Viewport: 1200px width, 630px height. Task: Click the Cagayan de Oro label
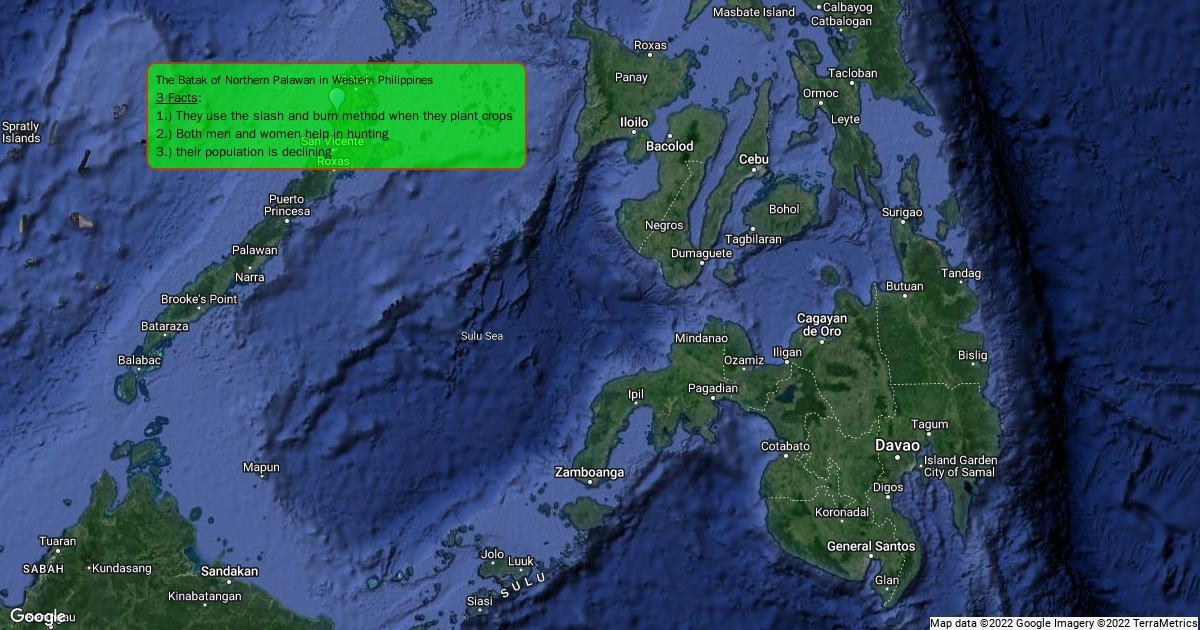[822, 325]
